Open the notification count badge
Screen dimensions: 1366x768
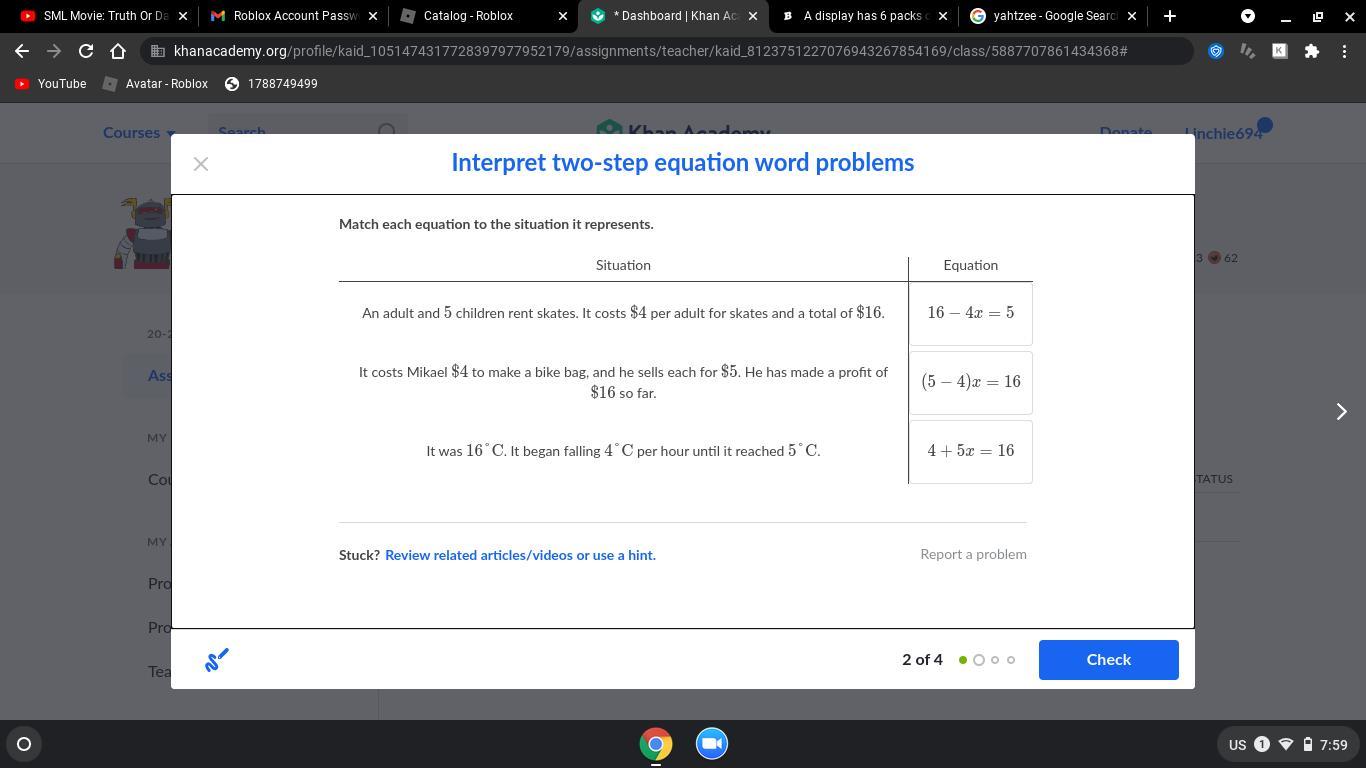coord(1262,744)
